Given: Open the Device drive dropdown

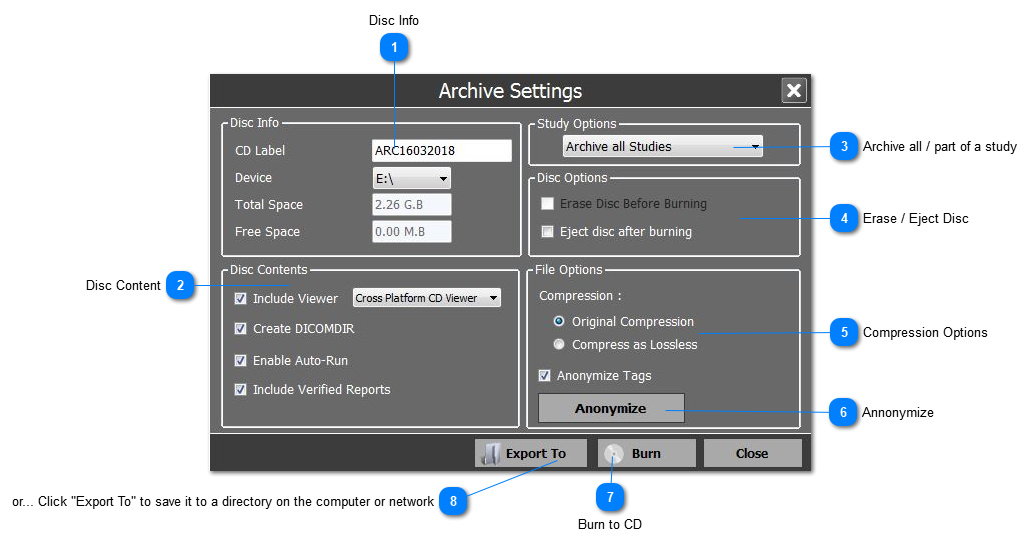Looking at the screenshot, I should click(412, 178).
